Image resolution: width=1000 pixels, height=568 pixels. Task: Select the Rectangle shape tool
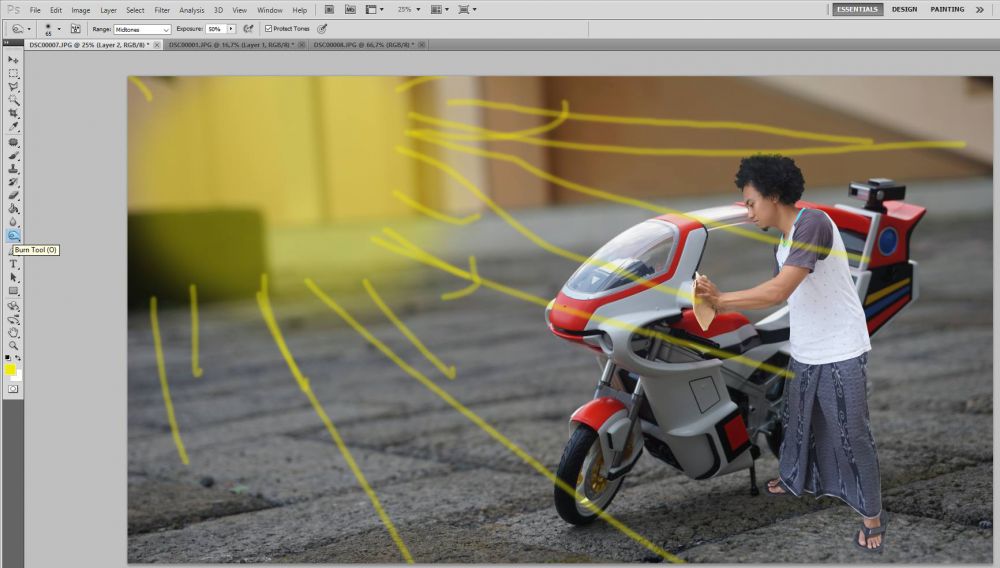click(x=13, y=291)
